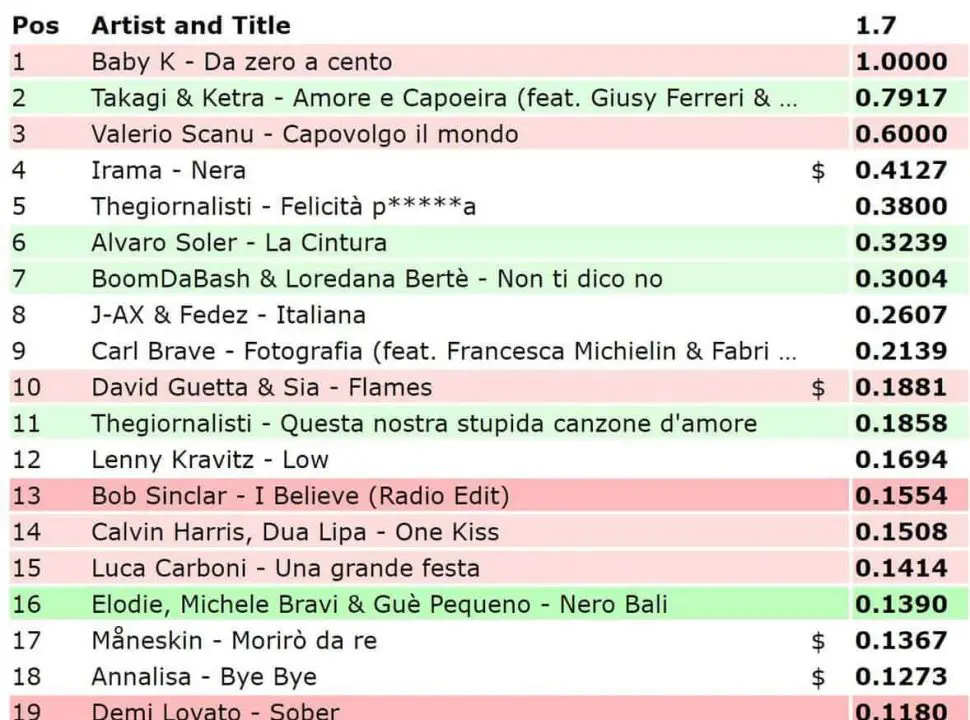The width and height of the screenshot is (970, 720).
Task: Select Takagi & Ketra - Amore e Capoeira entry
Action: [444, 98]
